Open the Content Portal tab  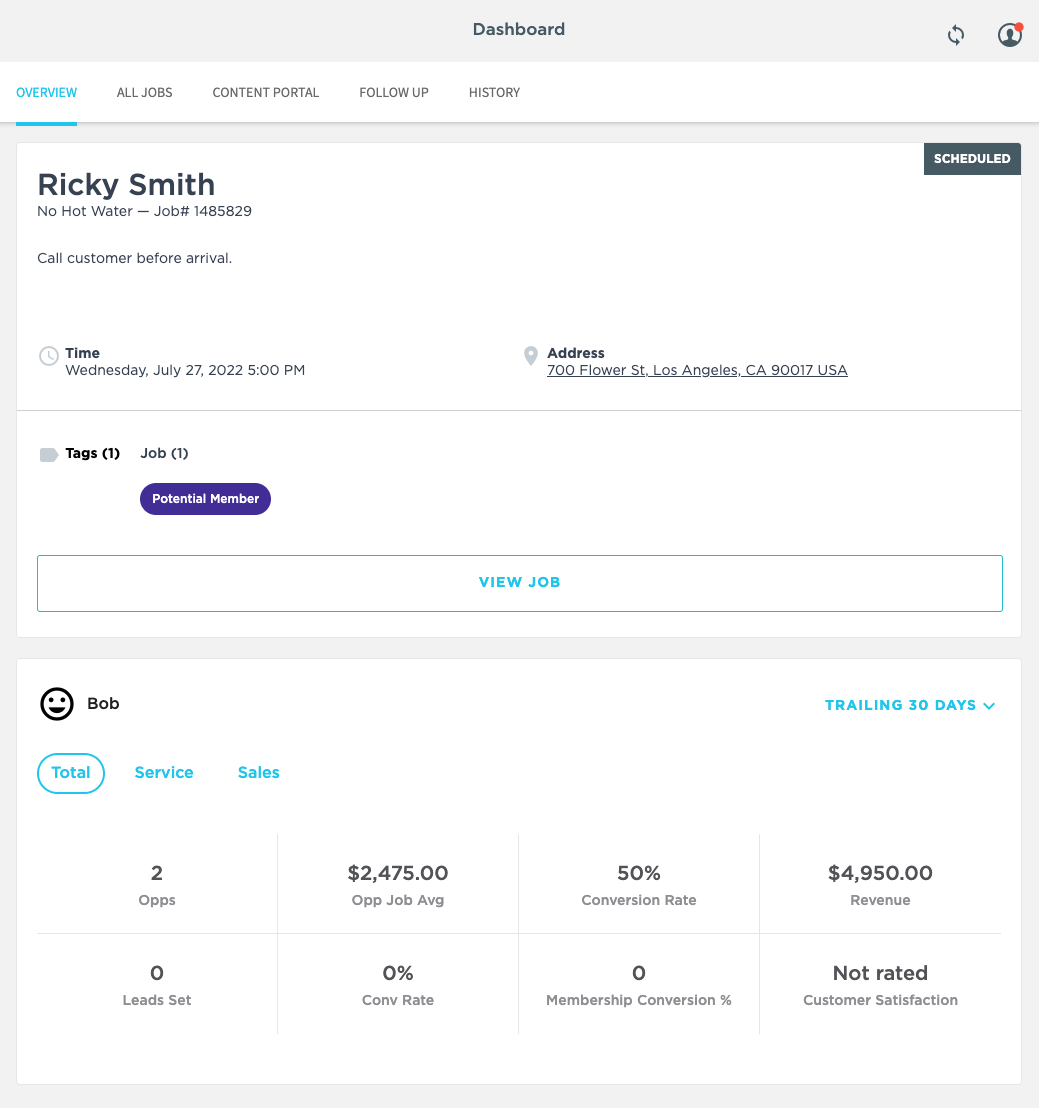point(265,92)
